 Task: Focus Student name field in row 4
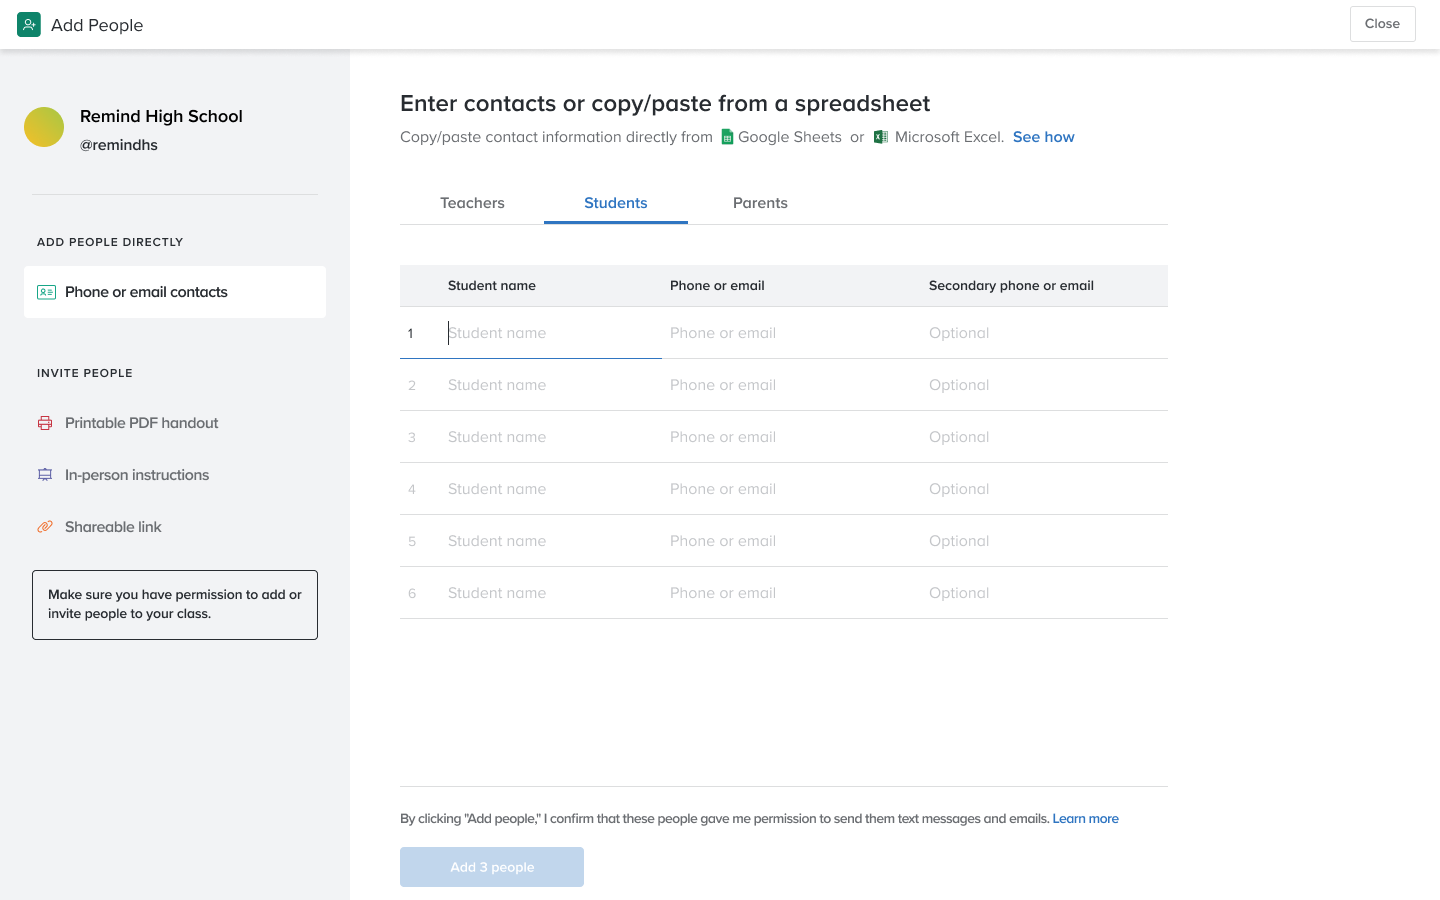(x=551, y=489)
